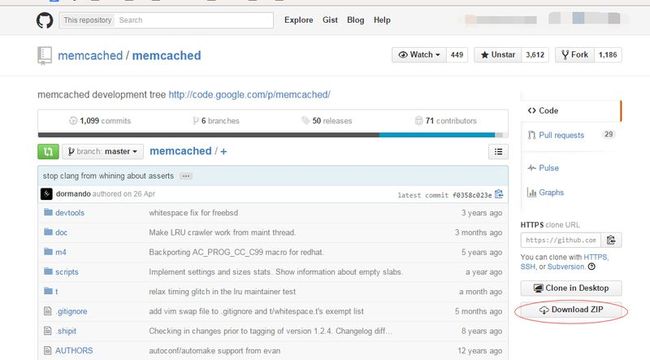Click the plus sign to create new file
The width and height of the screenshot is (650, 360).
coord(223,152)
